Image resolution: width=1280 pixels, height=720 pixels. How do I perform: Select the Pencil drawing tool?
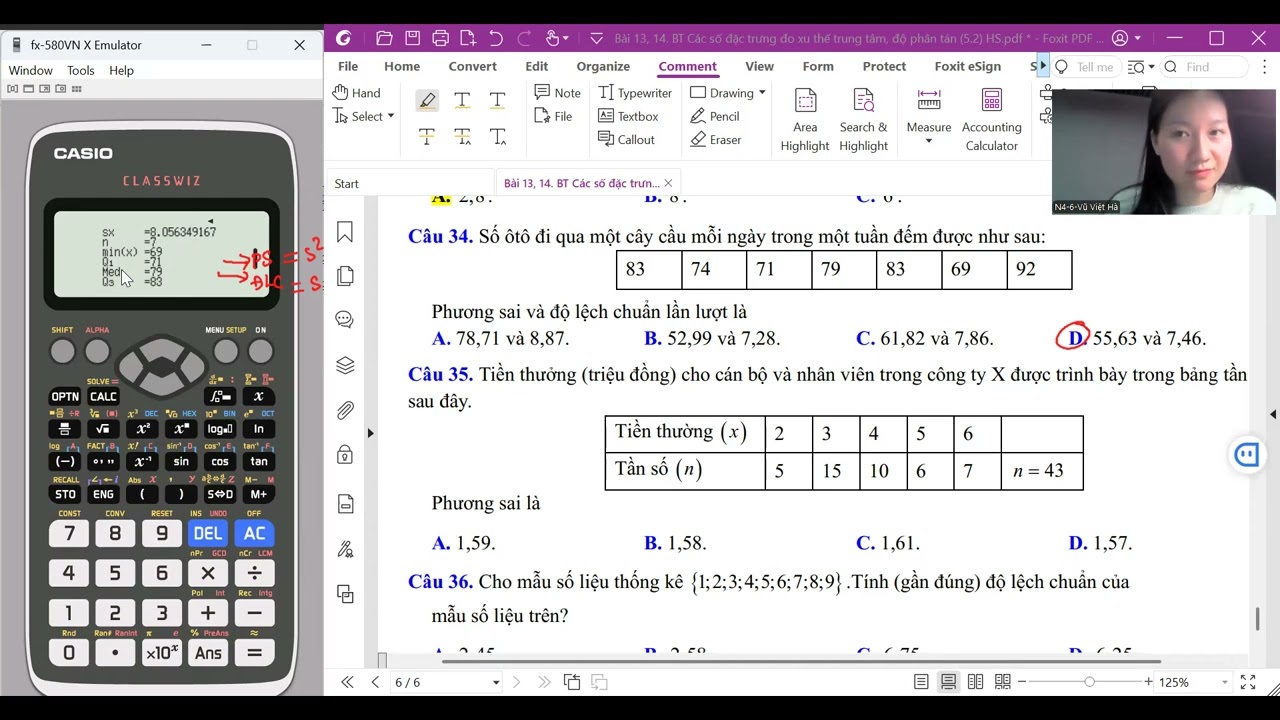point(715,116)
